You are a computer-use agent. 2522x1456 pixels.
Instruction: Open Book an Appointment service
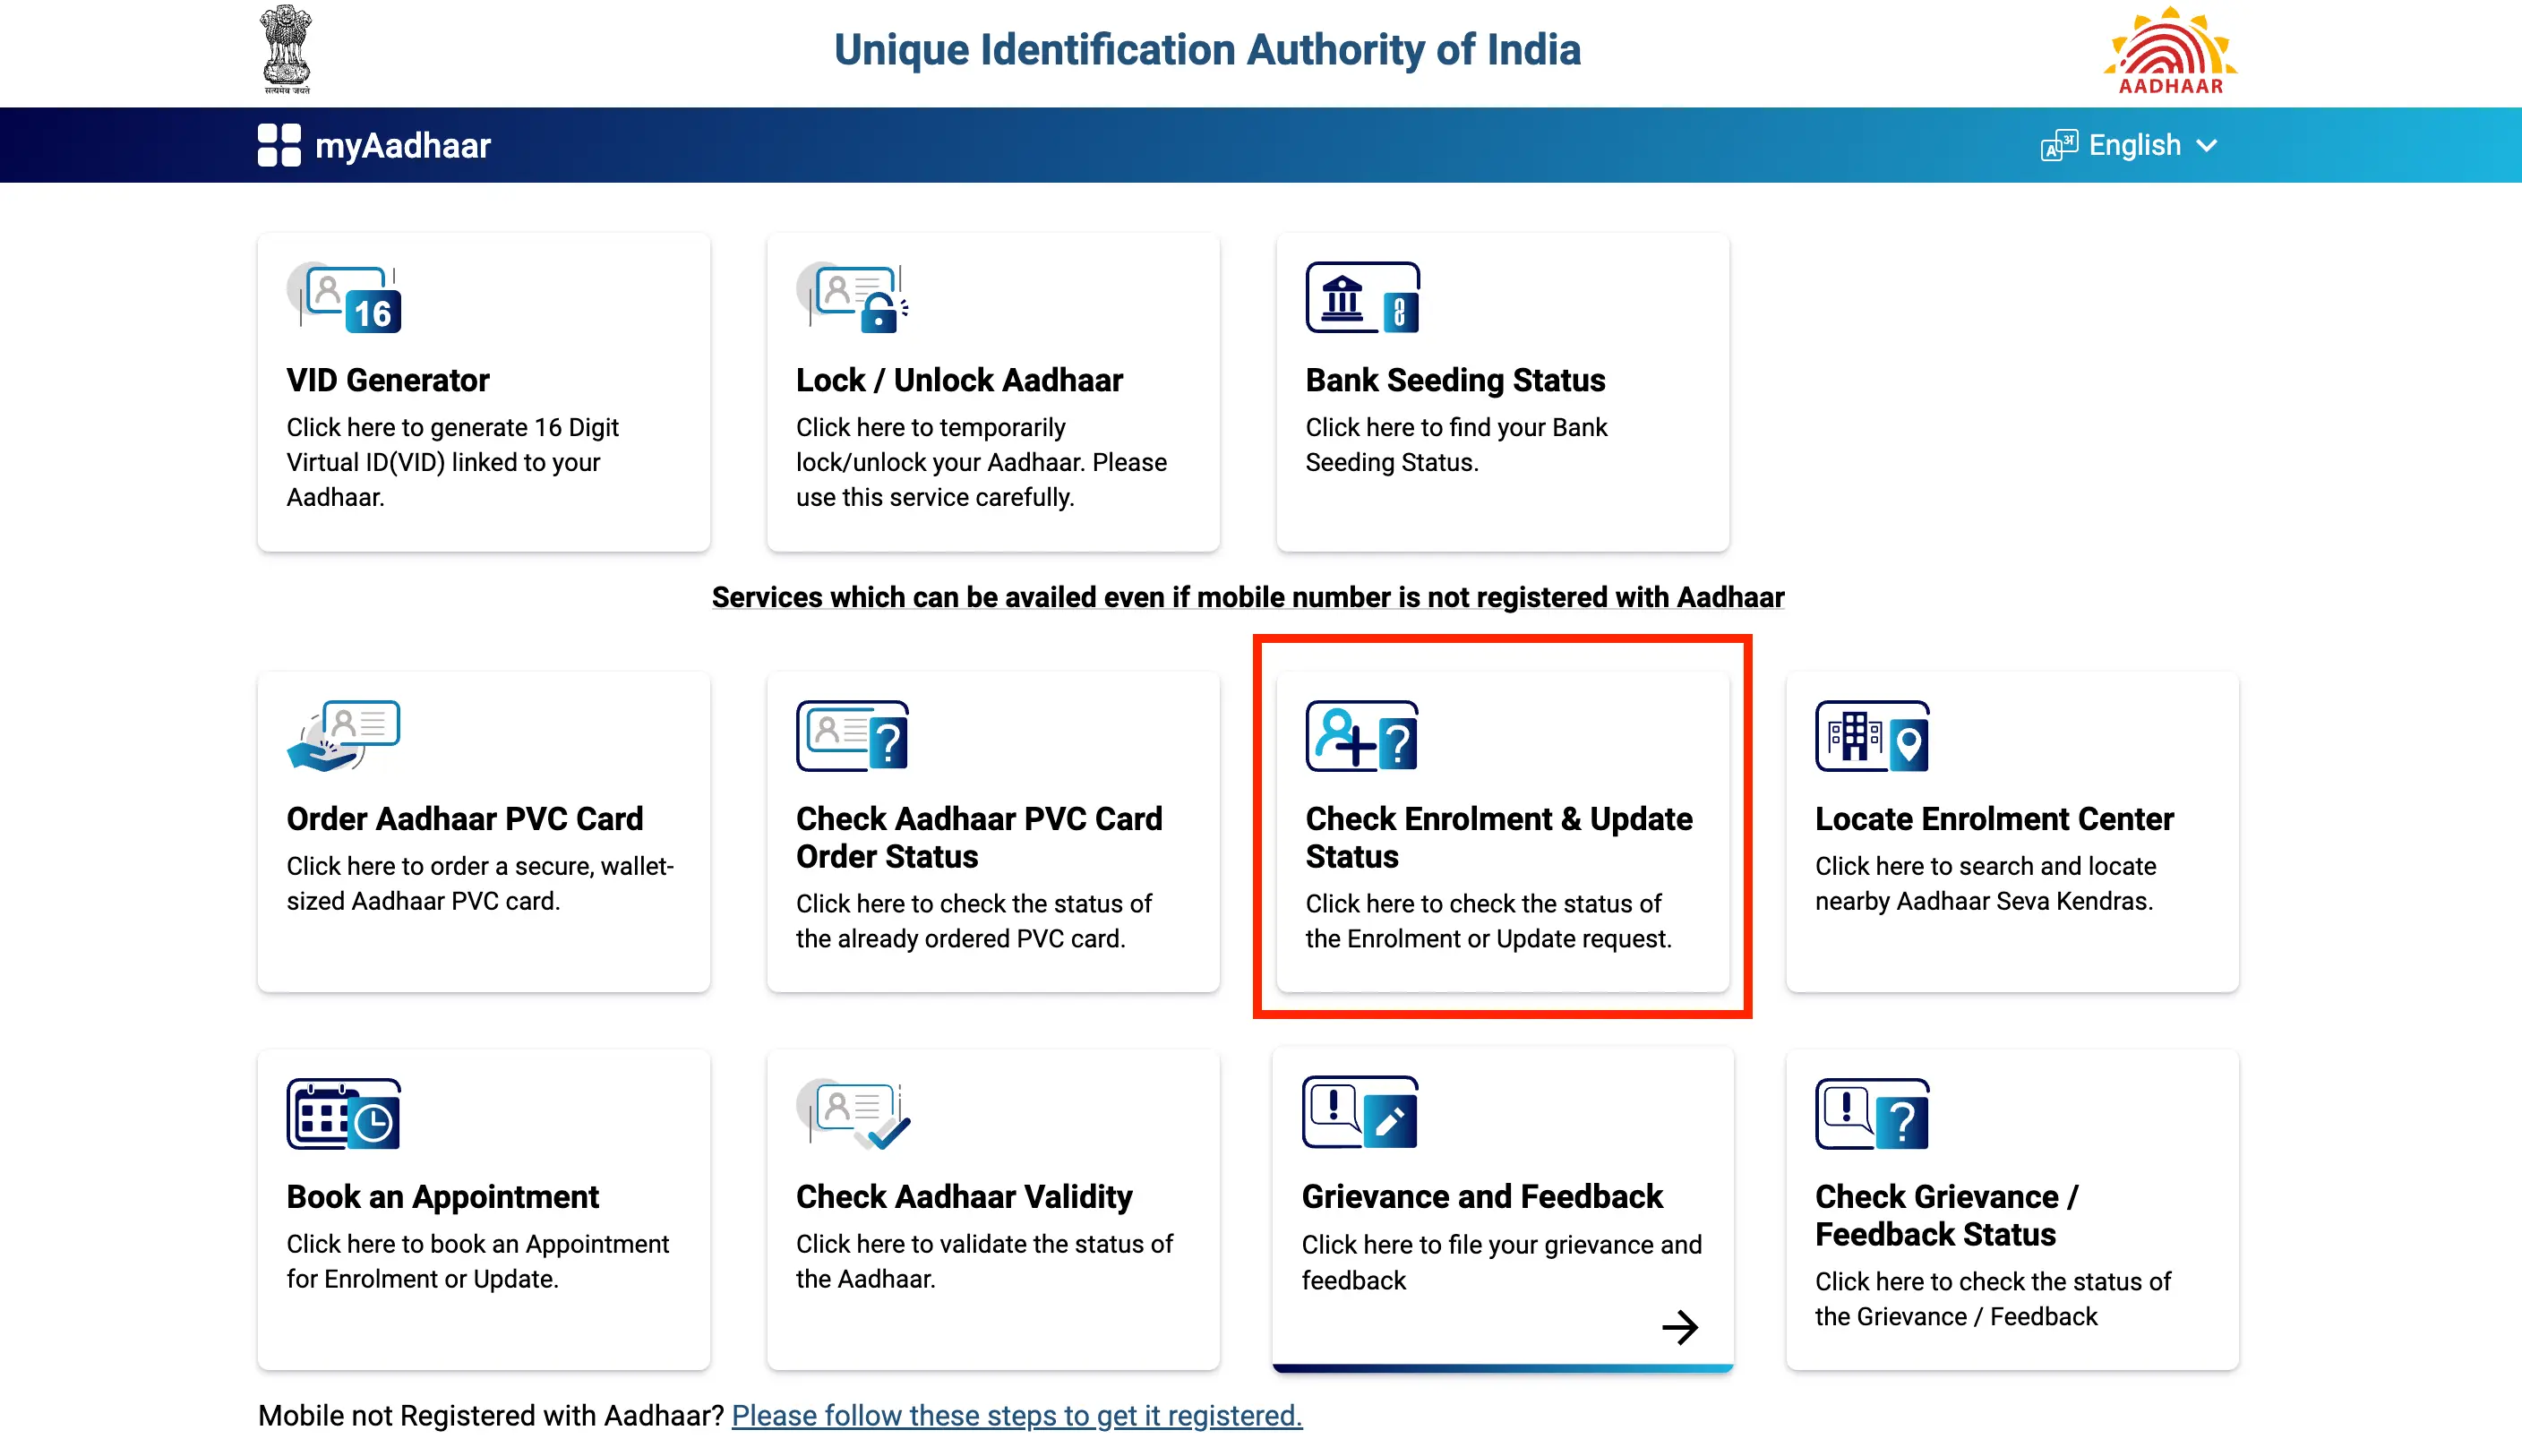(x=484, y=1209)
